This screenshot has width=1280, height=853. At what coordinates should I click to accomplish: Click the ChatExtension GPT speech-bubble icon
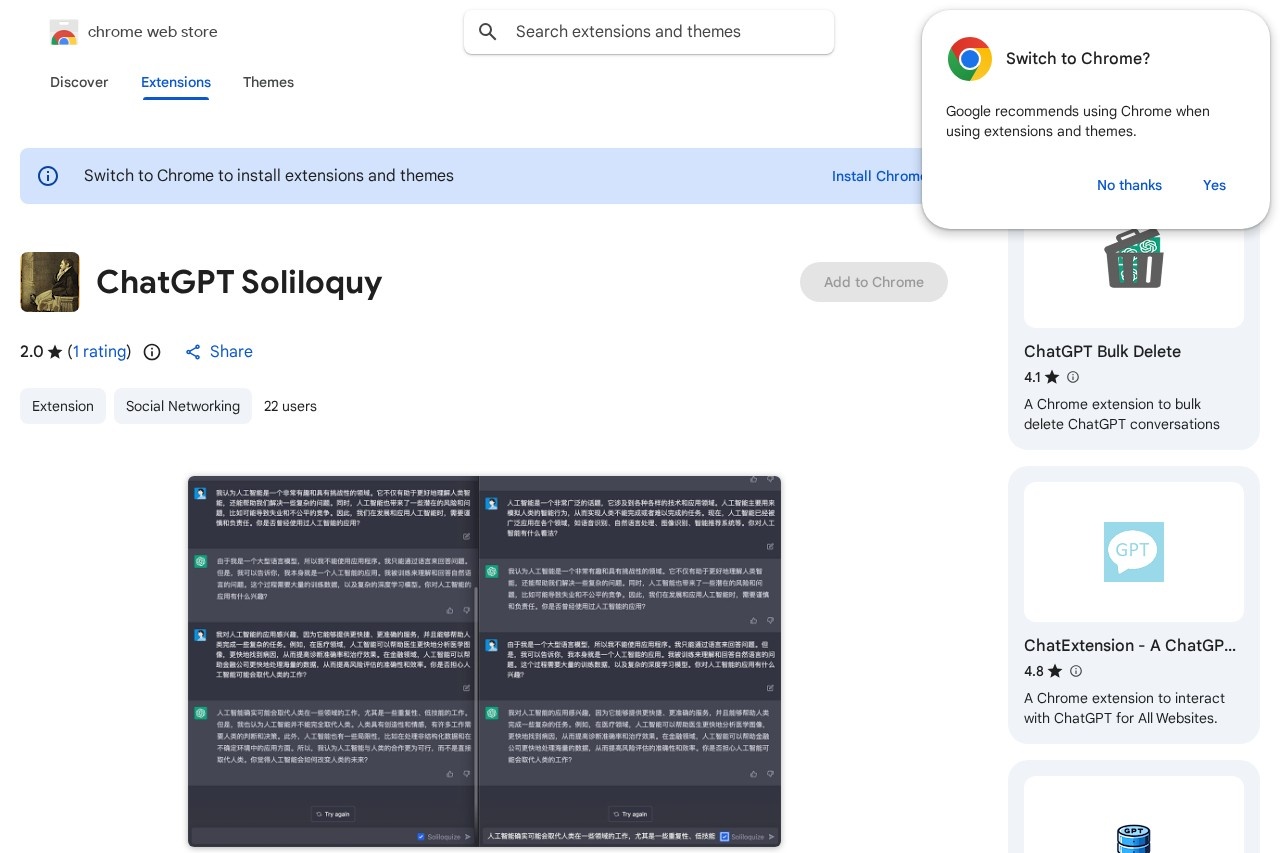(x=1133, y=552)
